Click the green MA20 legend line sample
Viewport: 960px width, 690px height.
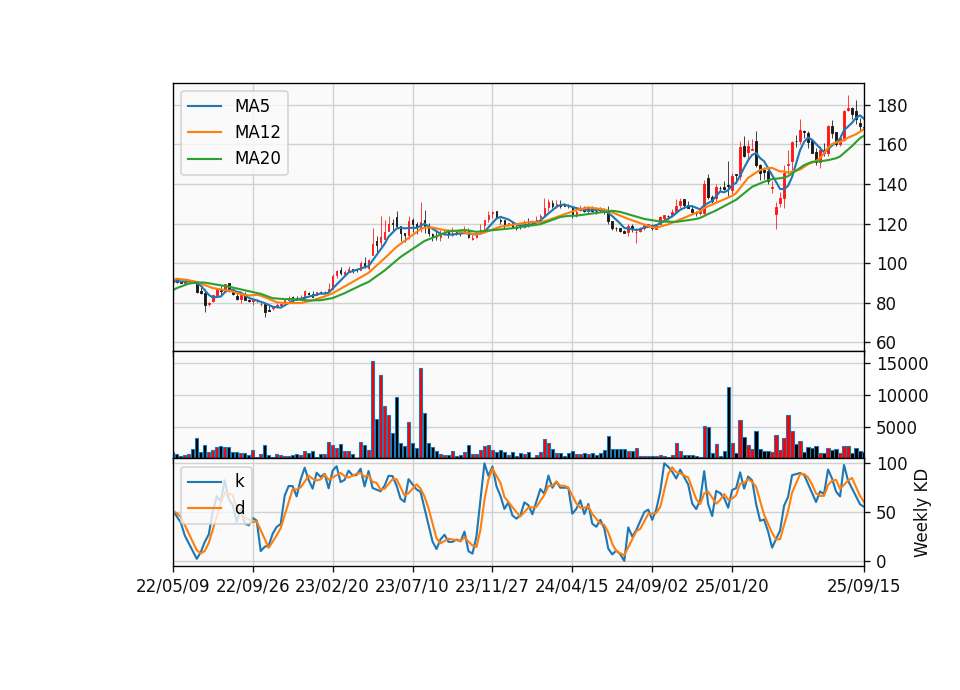[x=204, y=158]
